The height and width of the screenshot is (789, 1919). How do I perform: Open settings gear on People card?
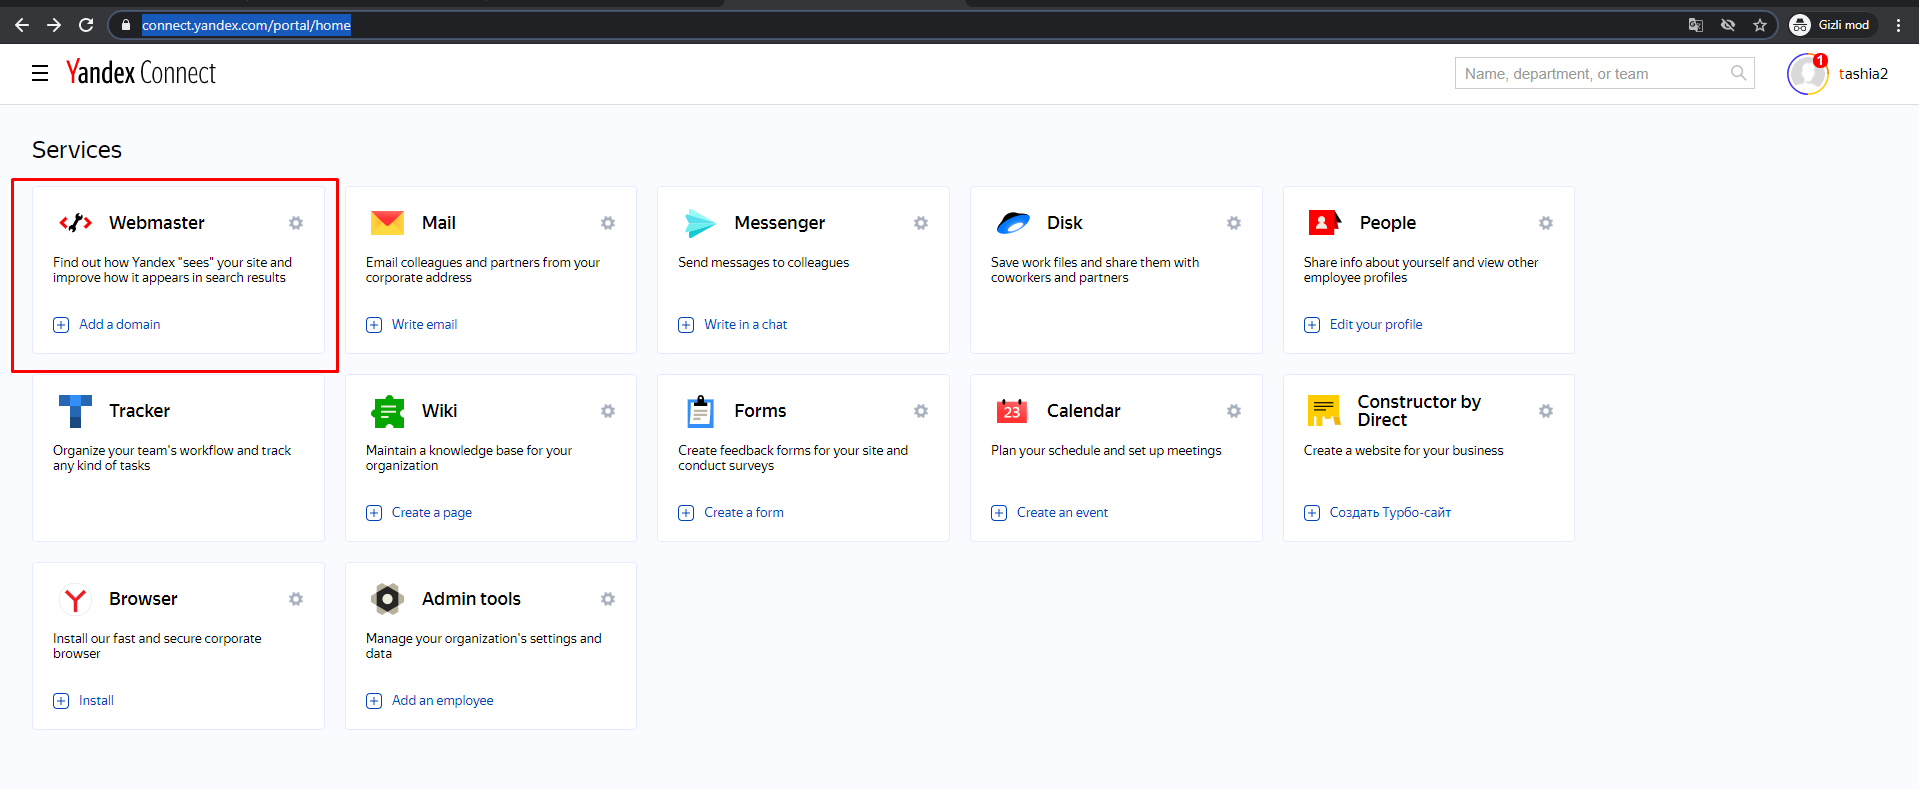point(1546,223)
